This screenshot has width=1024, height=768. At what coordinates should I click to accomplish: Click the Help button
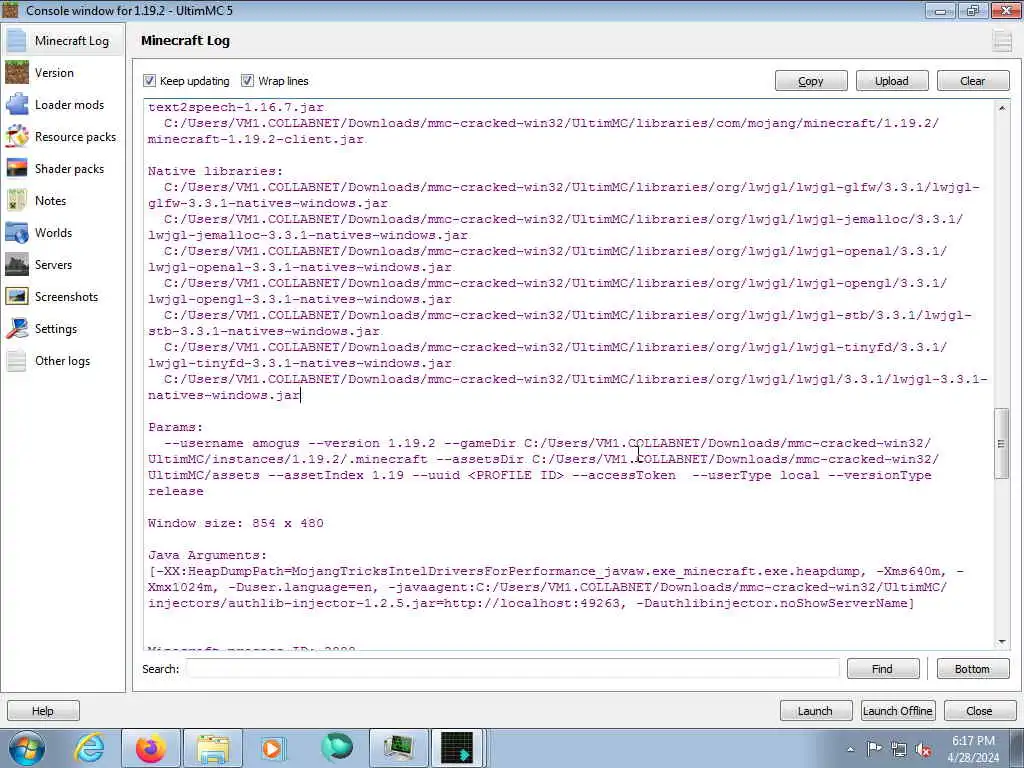[x=43, y=711]
